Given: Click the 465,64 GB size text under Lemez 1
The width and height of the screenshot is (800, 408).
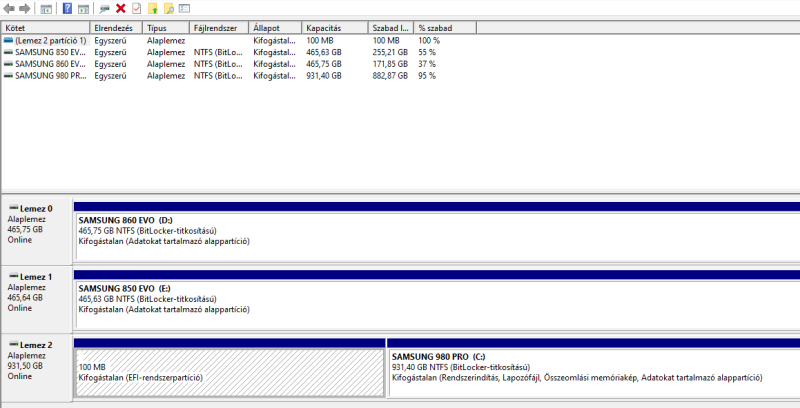Looking at the screenshot, I should coord(25,297).
